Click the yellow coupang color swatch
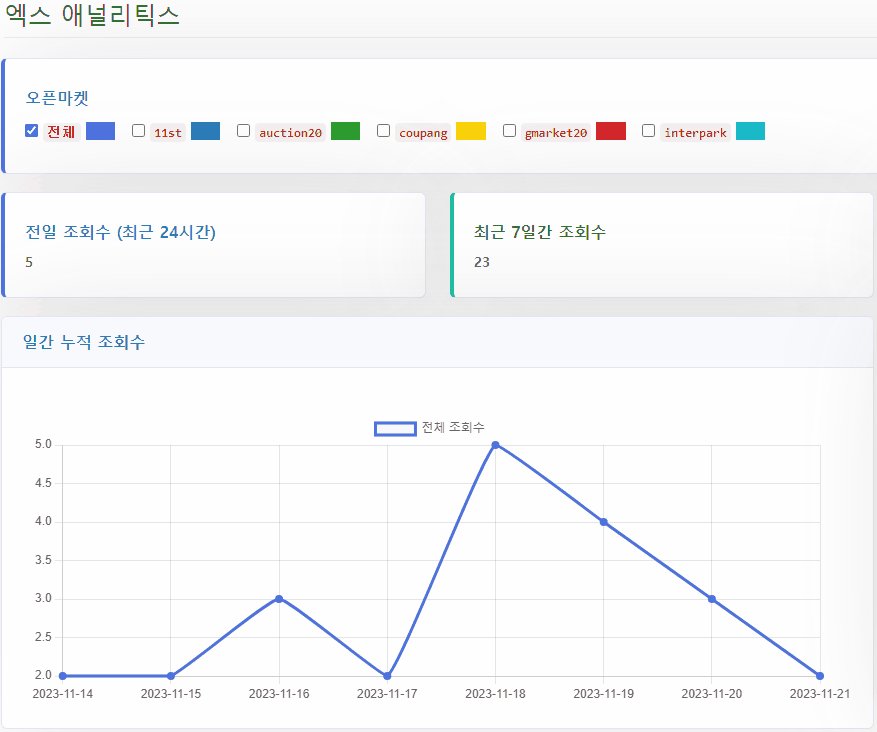The width and height of the screenshot is (877, 732). 470,131
